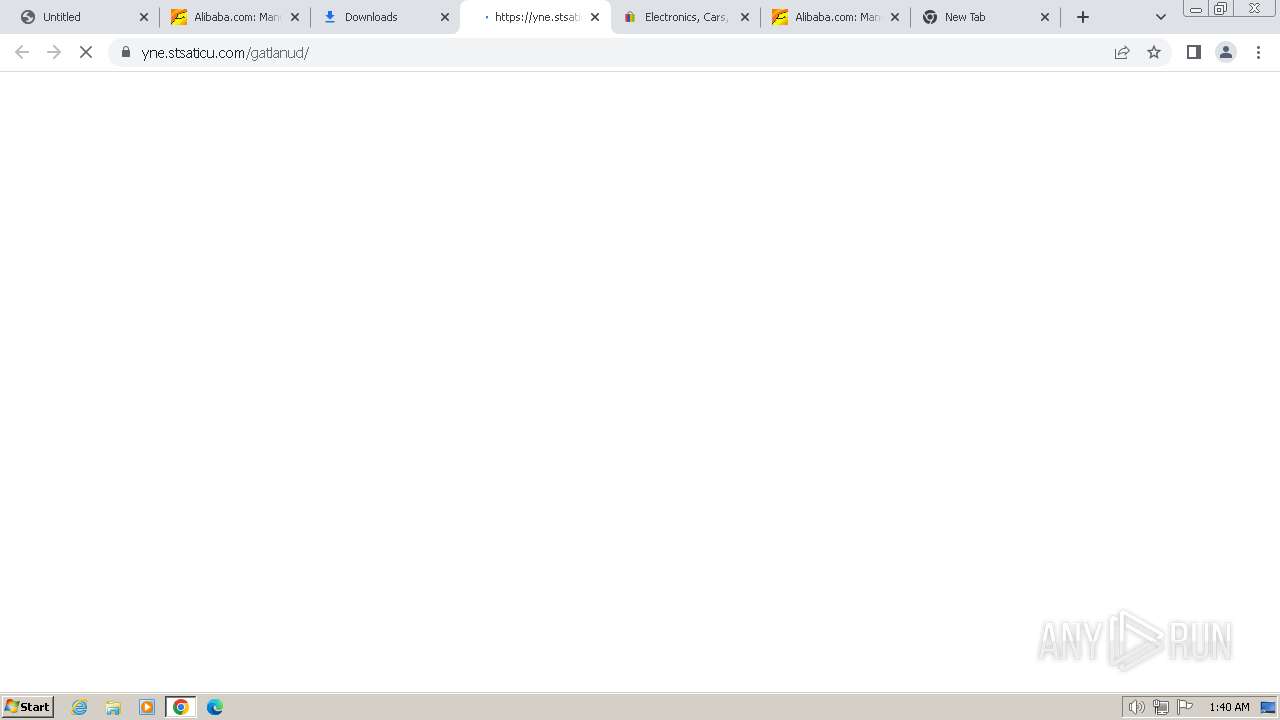Stop loading the page

tap(86, 52)
